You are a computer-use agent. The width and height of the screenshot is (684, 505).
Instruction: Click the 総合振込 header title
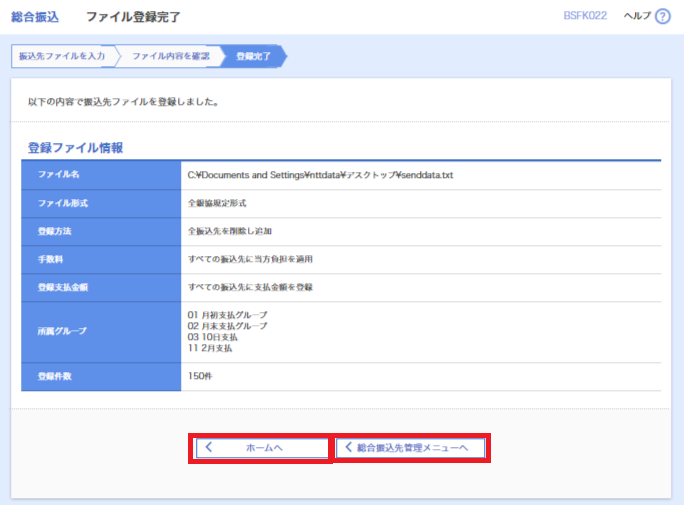(35, 17)
